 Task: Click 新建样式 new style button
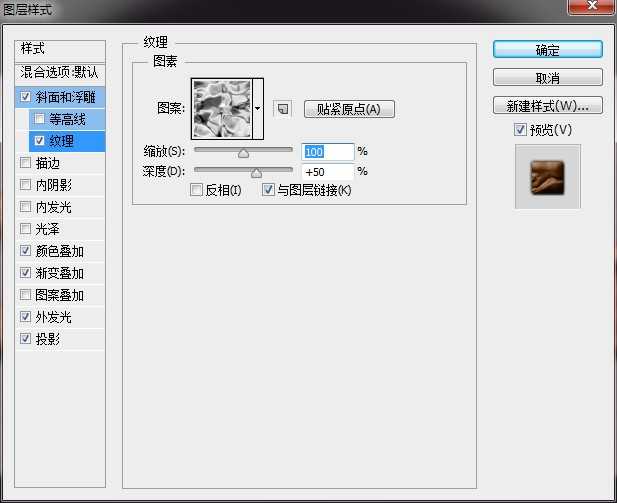tap(547, 106)
